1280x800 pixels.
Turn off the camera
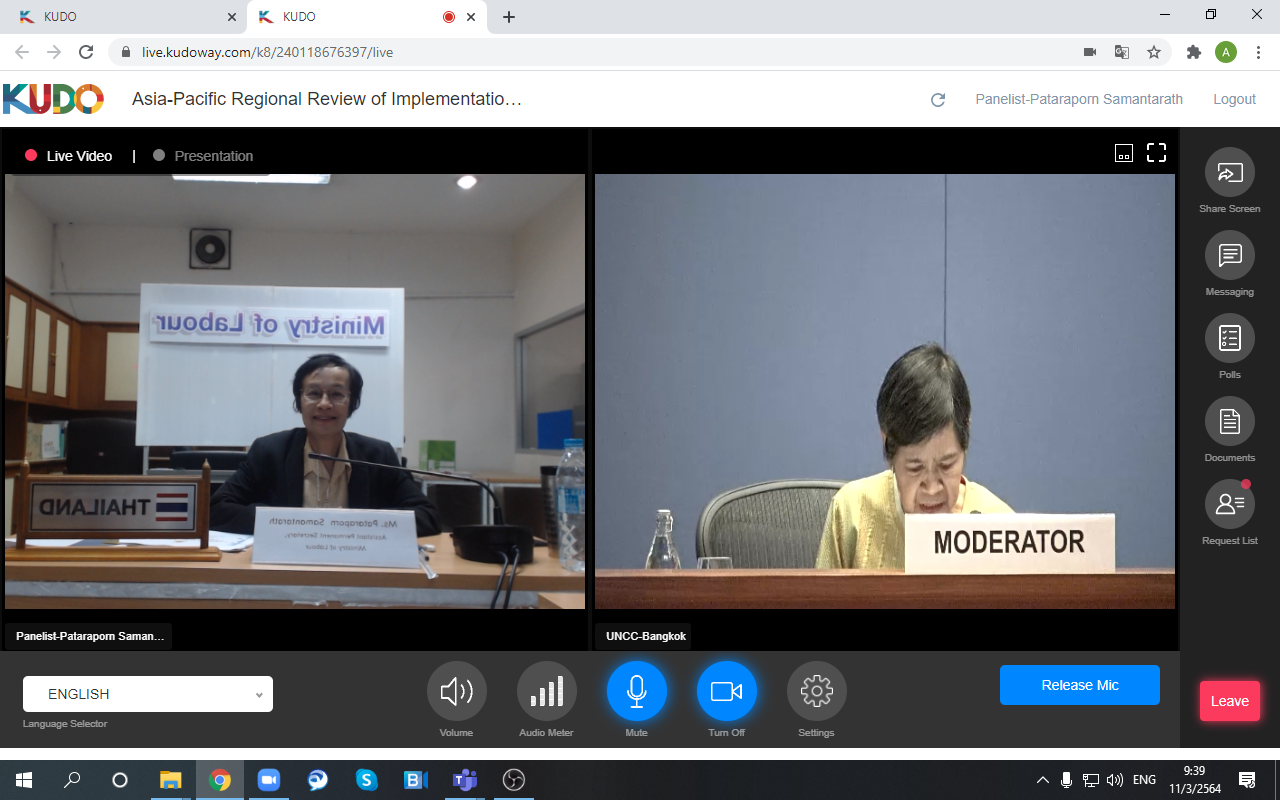click(726, 691)
